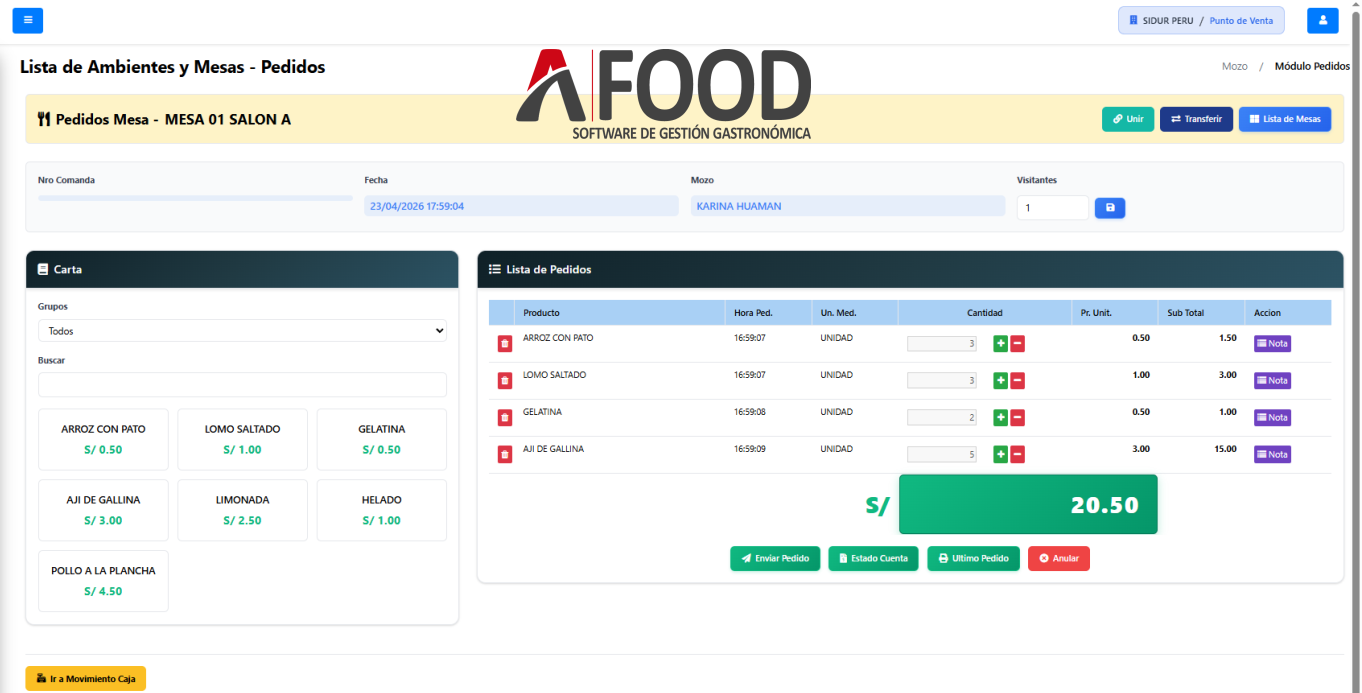Open Lista de Mesas
Viewport: 1362px width, 693px height.
pos(1285,119)
